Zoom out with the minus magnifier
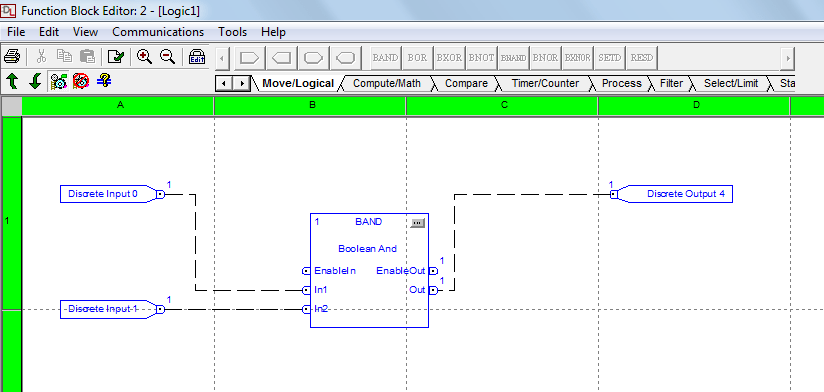The height and width of the screenshot is (392, 824). [168, 57]
